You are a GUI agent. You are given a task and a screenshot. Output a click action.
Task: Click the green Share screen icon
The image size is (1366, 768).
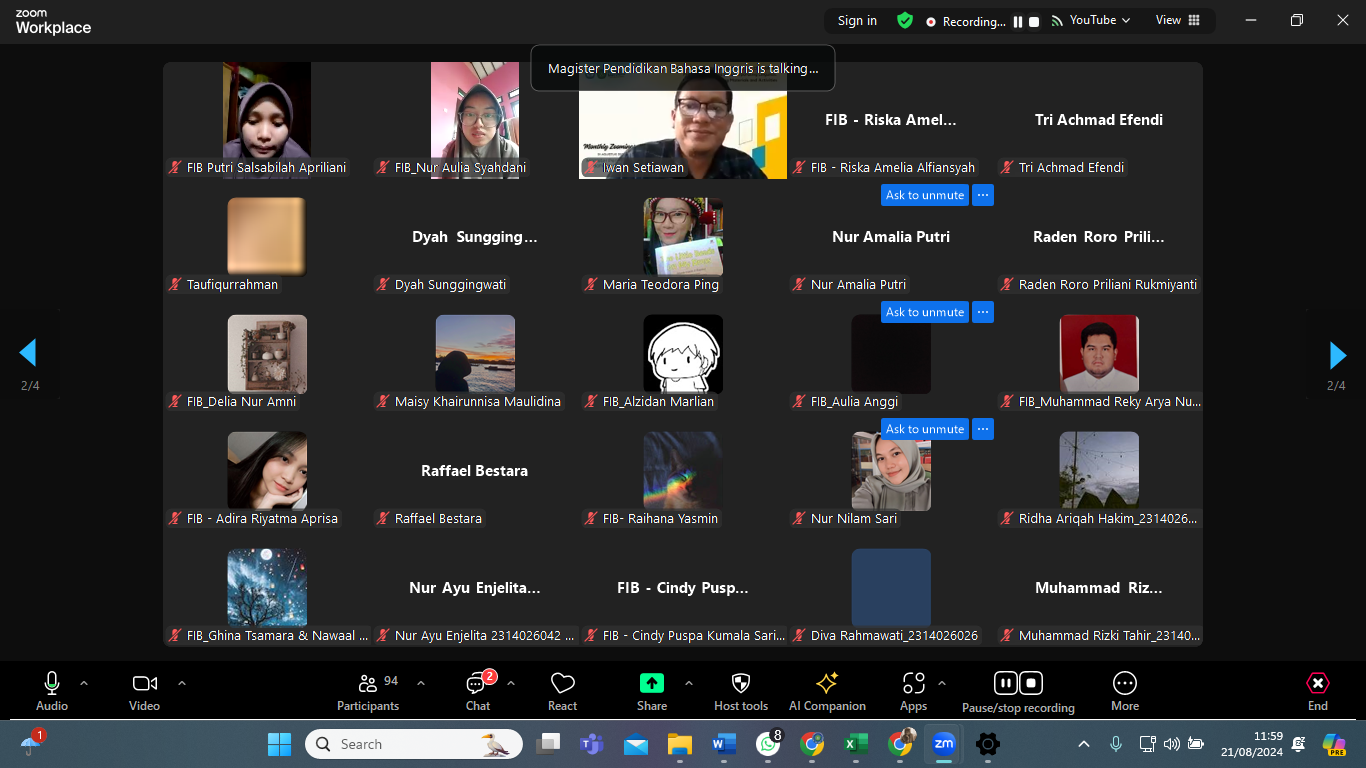652,683
